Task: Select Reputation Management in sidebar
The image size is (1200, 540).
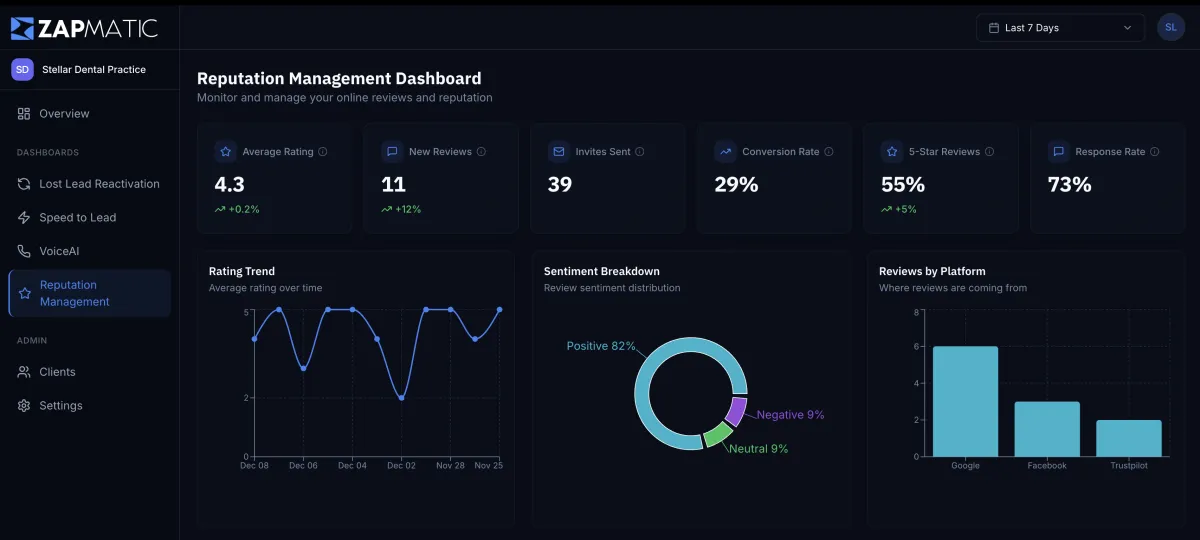Action: 89,293
